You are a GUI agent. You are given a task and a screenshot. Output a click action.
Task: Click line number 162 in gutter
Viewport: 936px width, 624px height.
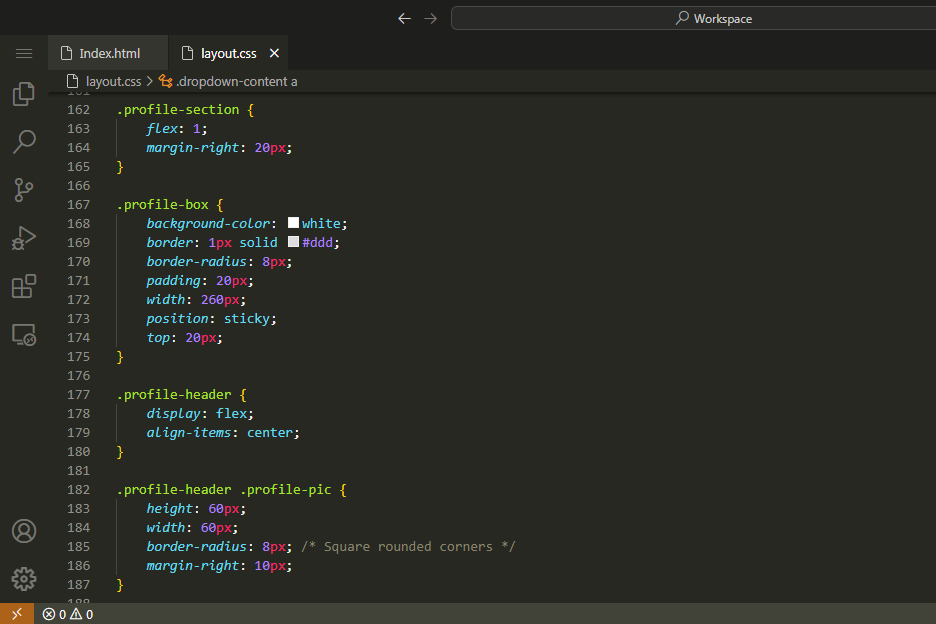pos(78,110)
